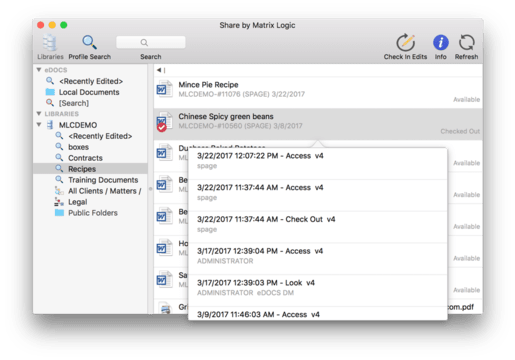Image resolution: width=515 pixels, height=360 pixels.
Task: Click the Legal tree icon
Action: (59, 202)
